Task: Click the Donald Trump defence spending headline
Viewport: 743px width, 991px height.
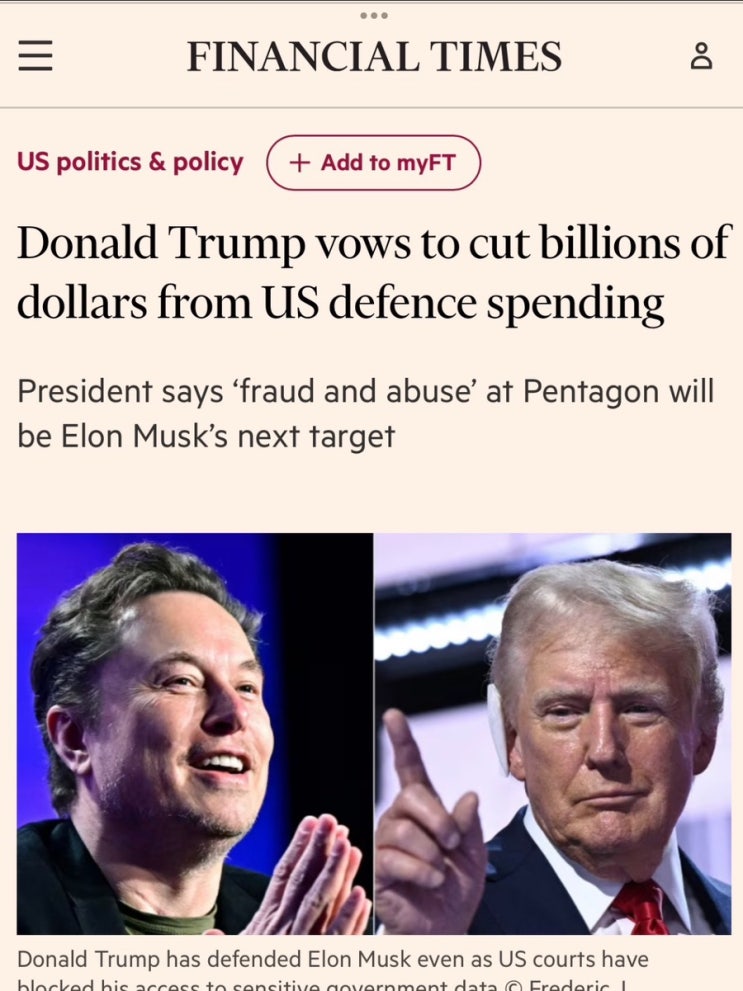Action: pyautogui.click(x=374, y=272)
